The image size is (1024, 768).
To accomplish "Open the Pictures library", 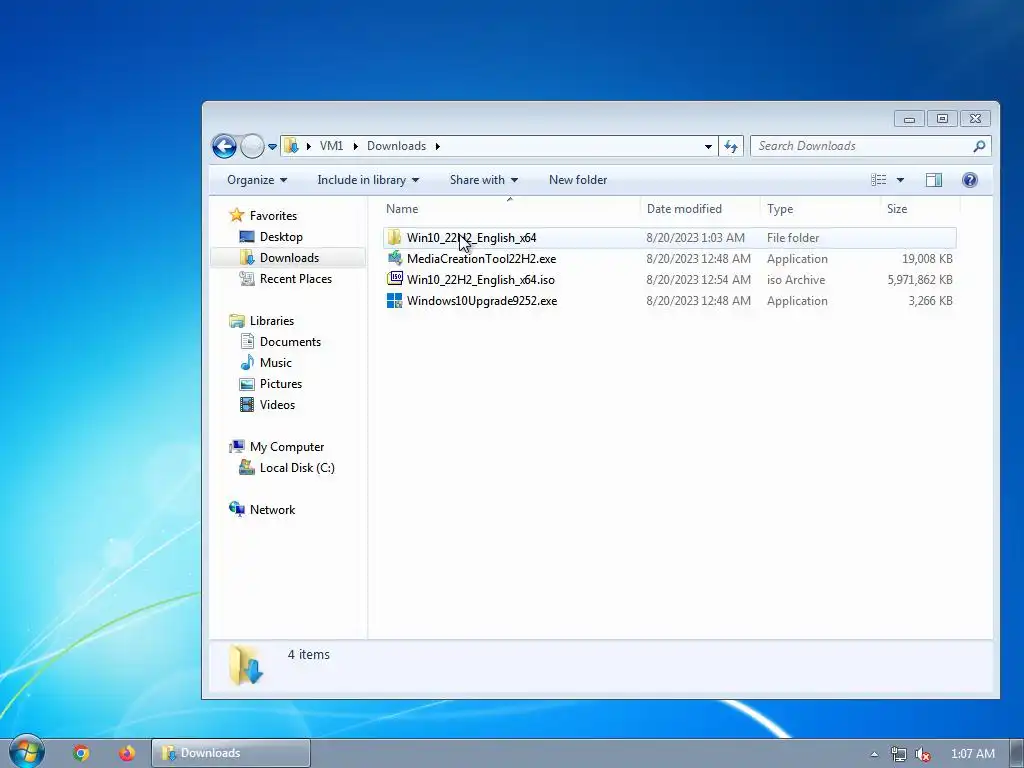I will tap(281, 383).
